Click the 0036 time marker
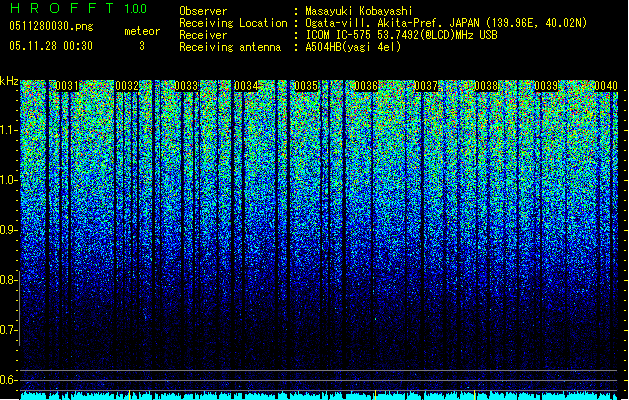The image size is (629, 400). click(366, 86)
